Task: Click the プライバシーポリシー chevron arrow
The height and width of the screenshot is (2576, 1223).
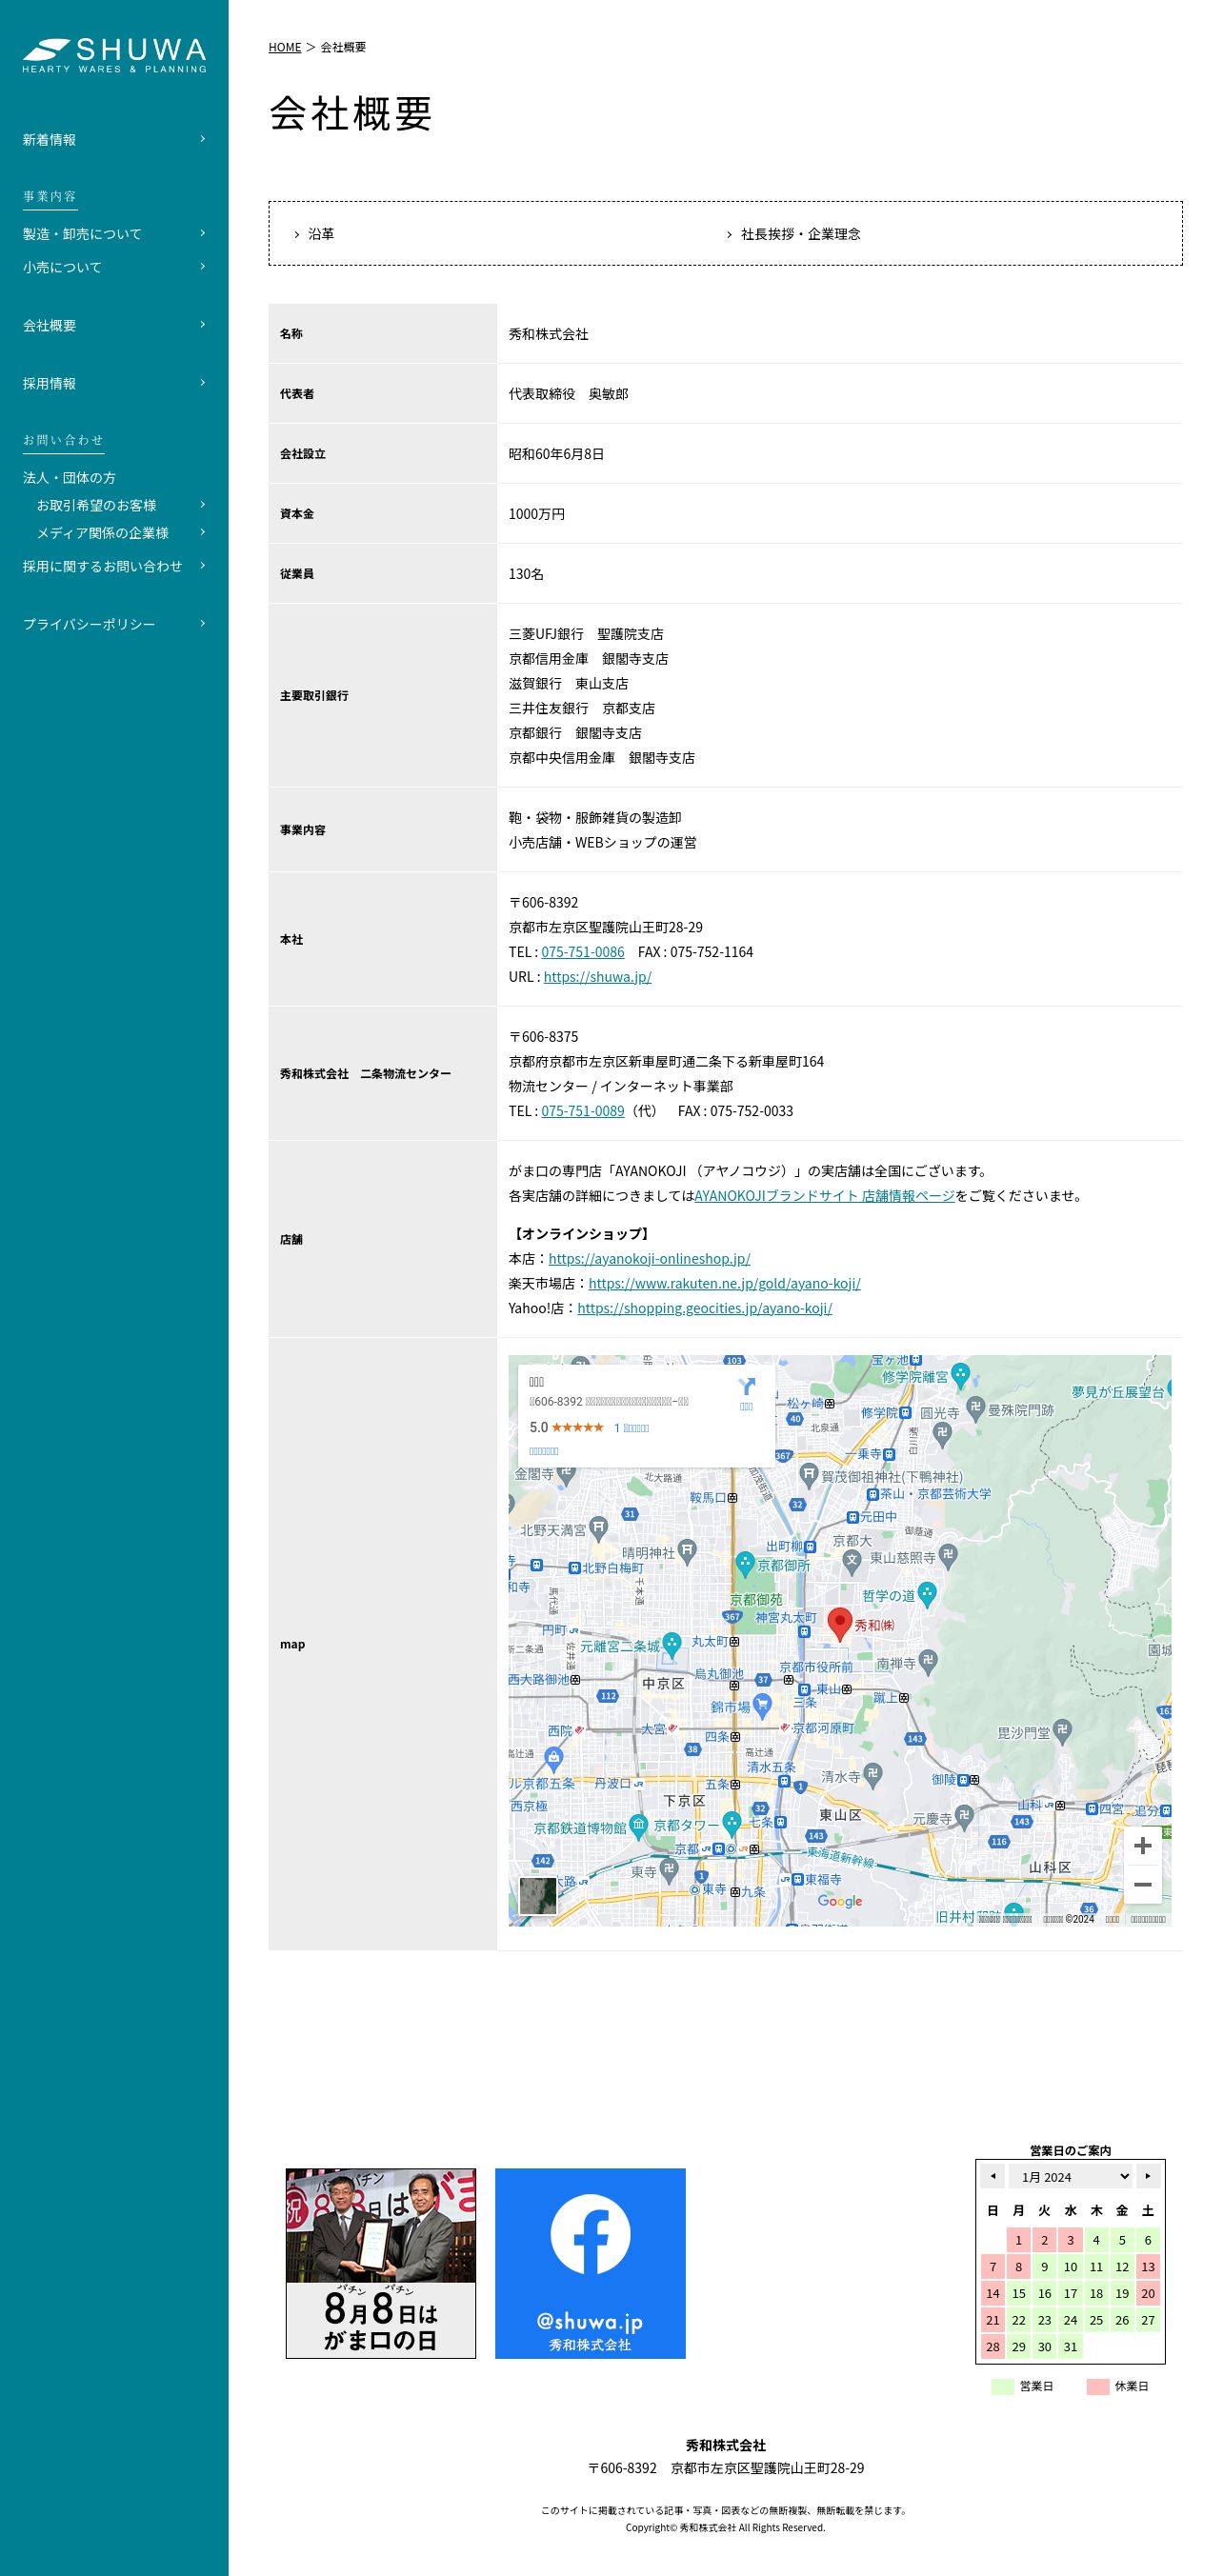Action: pos(202,624)
